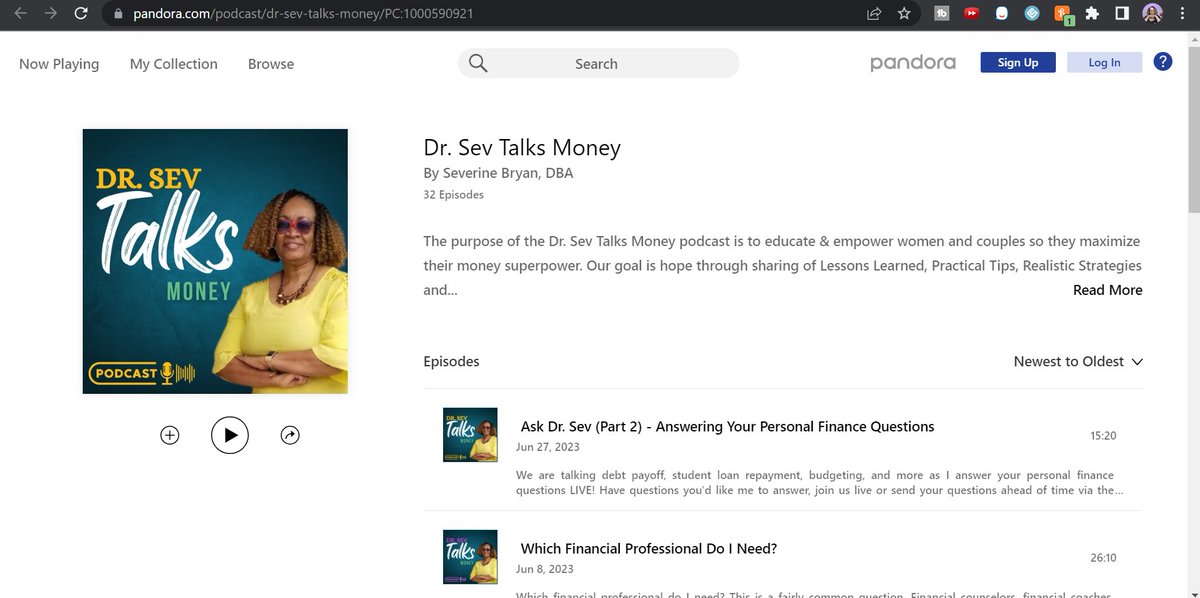Open 'Which Financial Professional Do I Need?' episode

point(649,548)
